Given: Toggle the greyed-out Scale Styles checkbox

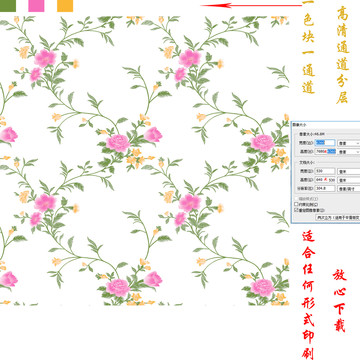Looking at the screenshot, I should pyautogui.click(x=296, y=199).
